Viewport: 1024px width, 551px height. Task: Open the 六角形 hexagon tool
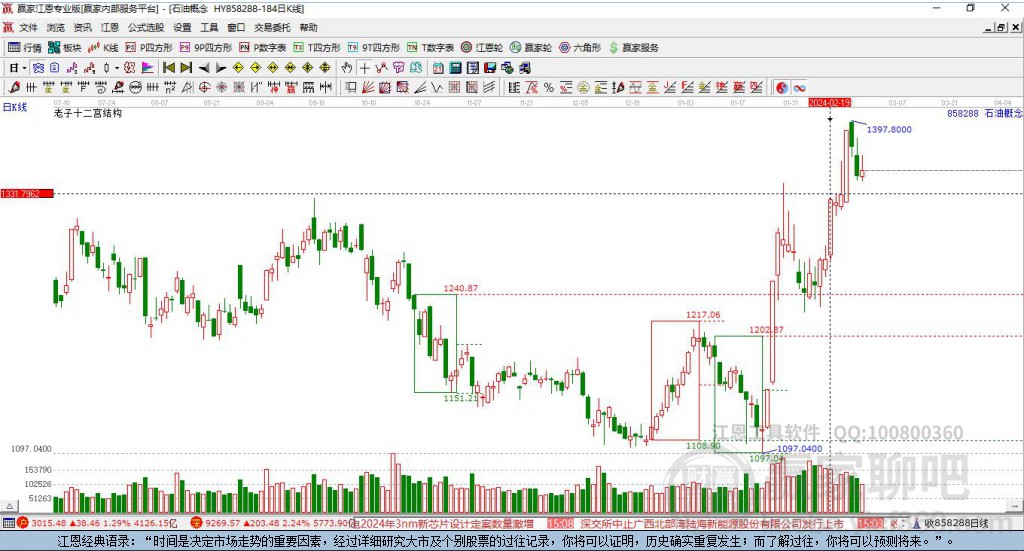tap(580, 48)
